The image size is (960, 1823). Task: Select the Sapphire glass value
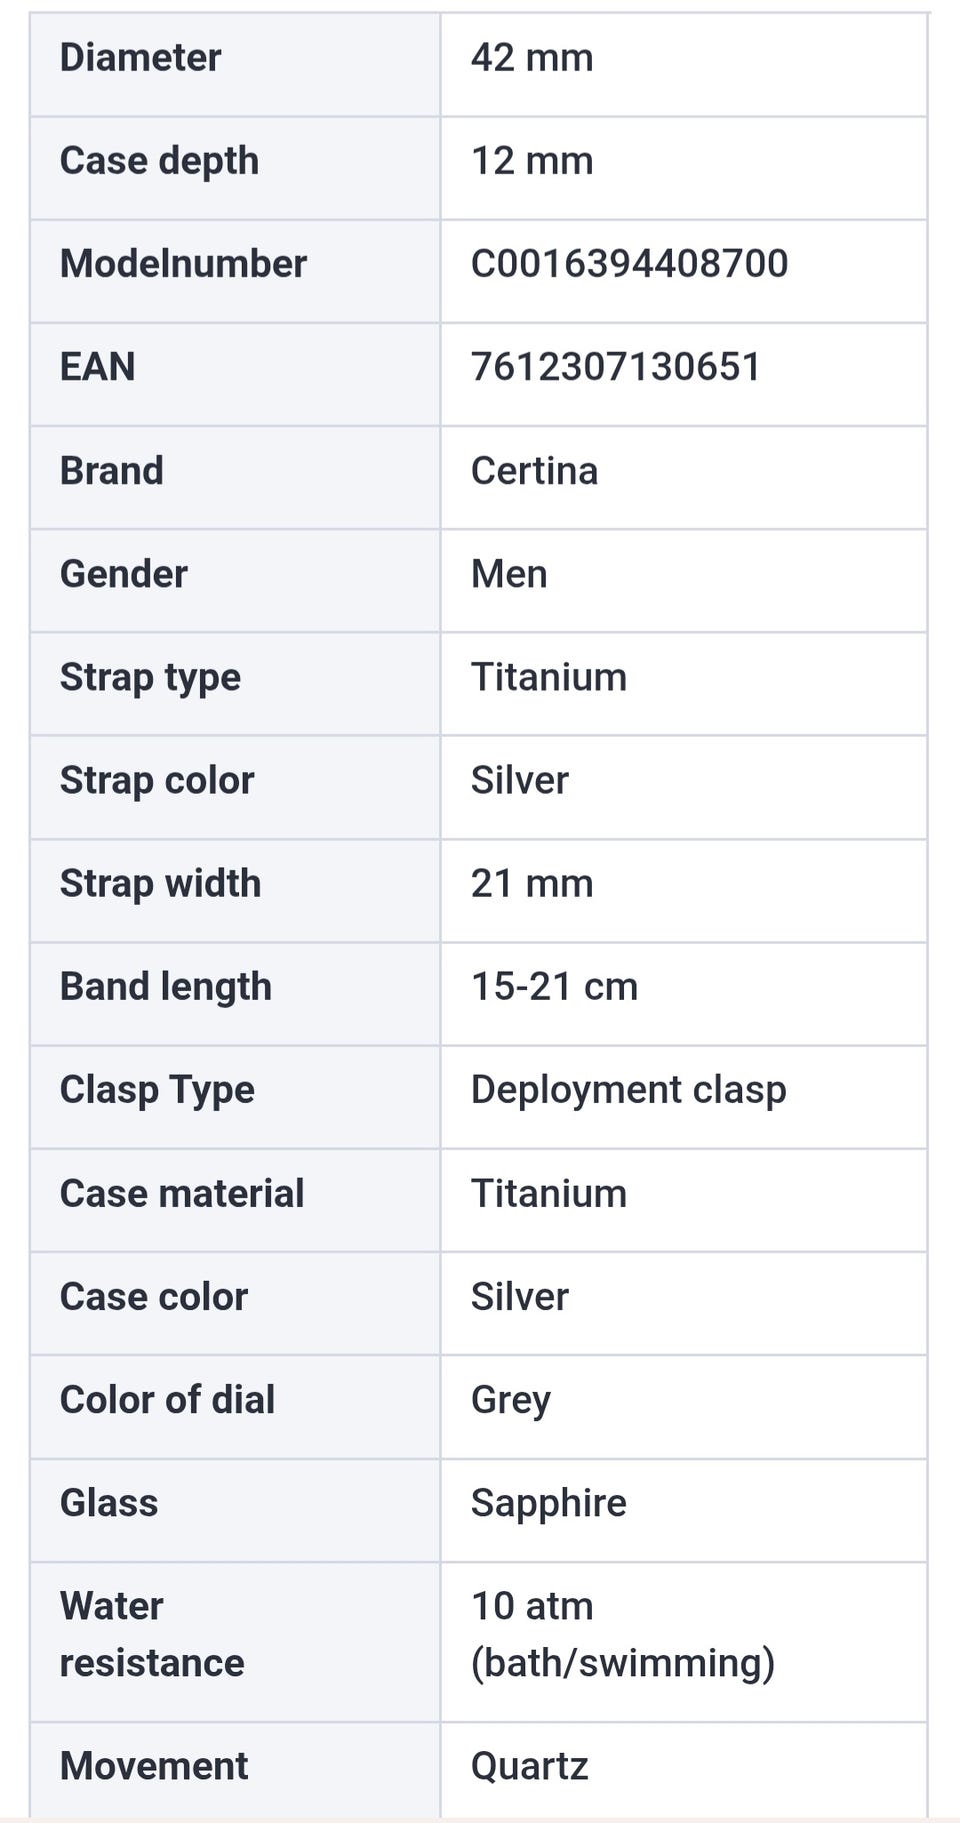pos(548,1502)
